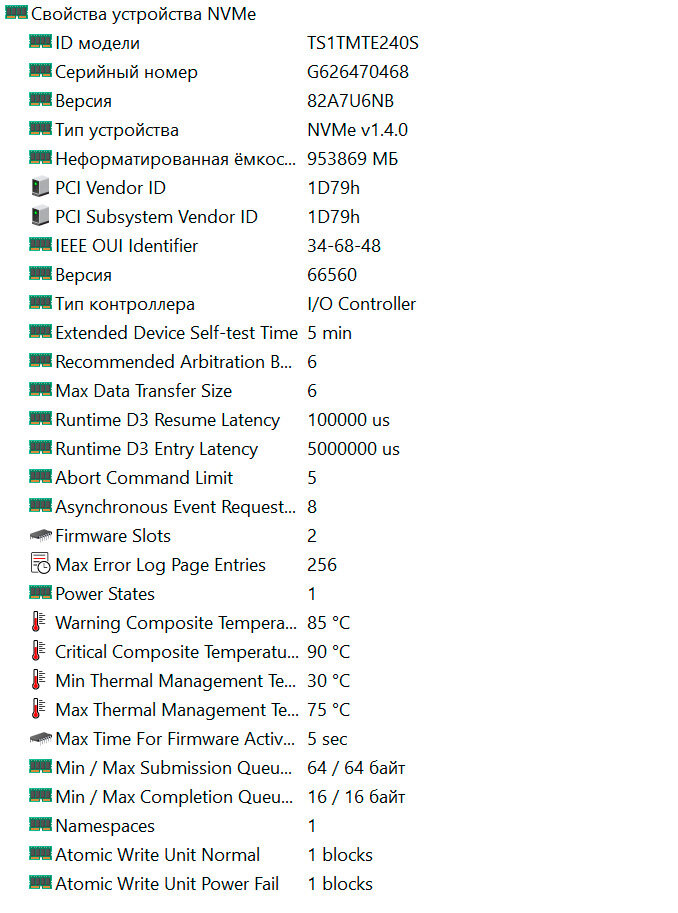The width and height of the screenshot is (678, 913).
Task: Click the value I/O Controller
Action: [361, 304]
